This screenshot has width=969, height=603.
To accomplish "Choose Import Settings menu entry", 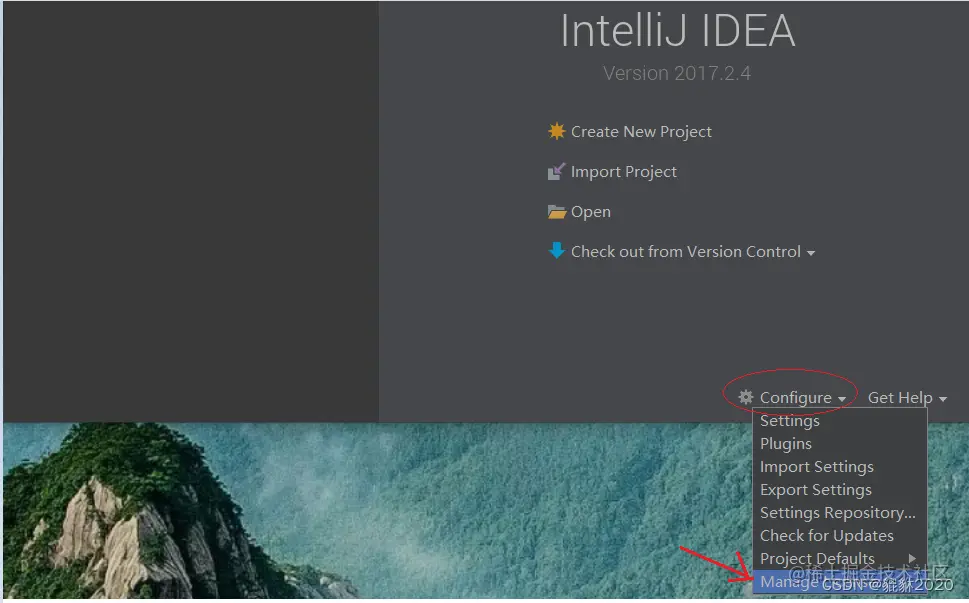I will click(817, 467).
